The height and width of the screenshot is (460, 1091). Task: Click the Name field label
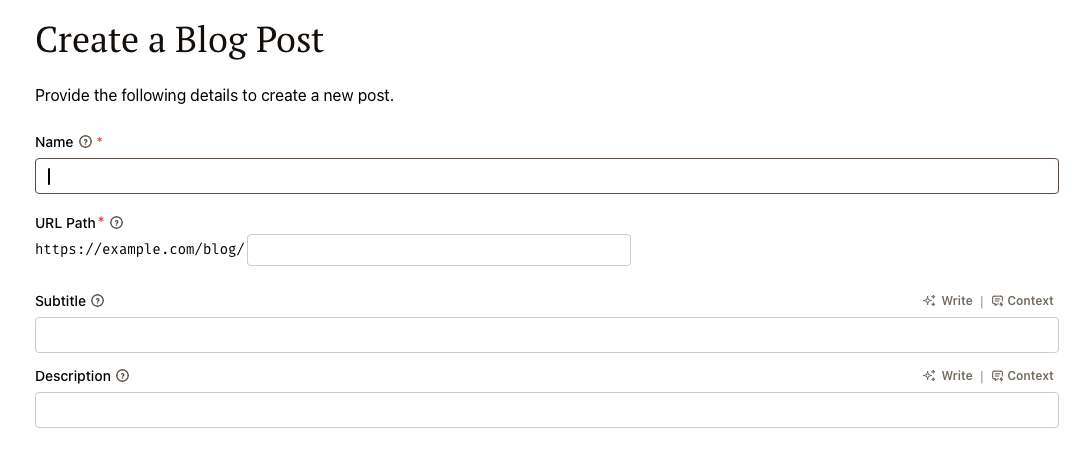(54, 142)
